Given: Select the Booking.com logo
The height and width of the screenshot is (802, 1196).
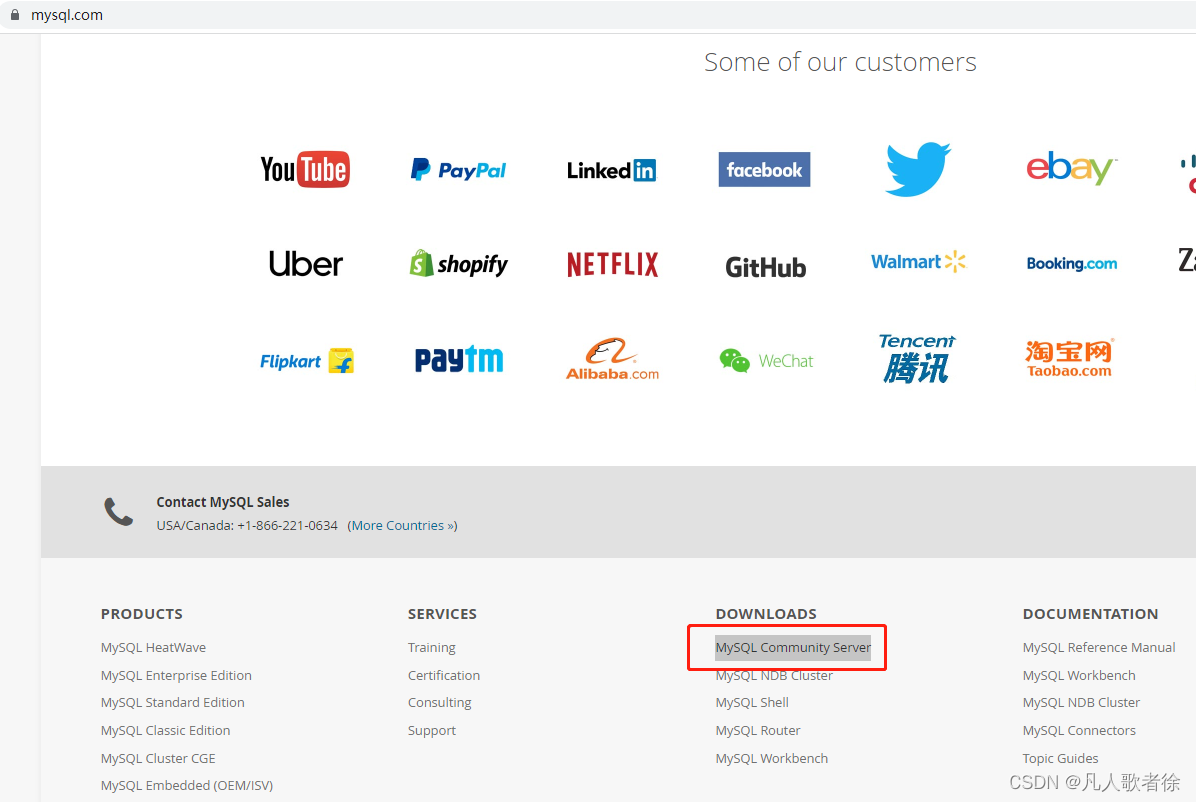Looking at the screenshot, I should (x=1072, y=263).
